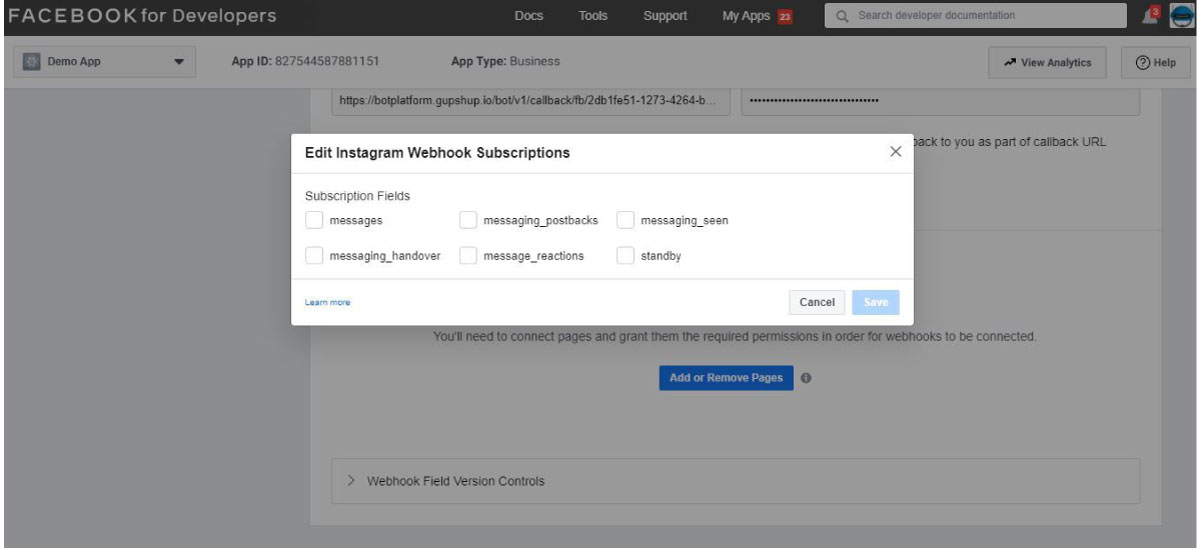Screen dimensions: 1200x548
Task: Open the Docs menu
Action: pyautogui.click(x=529, y=16)
